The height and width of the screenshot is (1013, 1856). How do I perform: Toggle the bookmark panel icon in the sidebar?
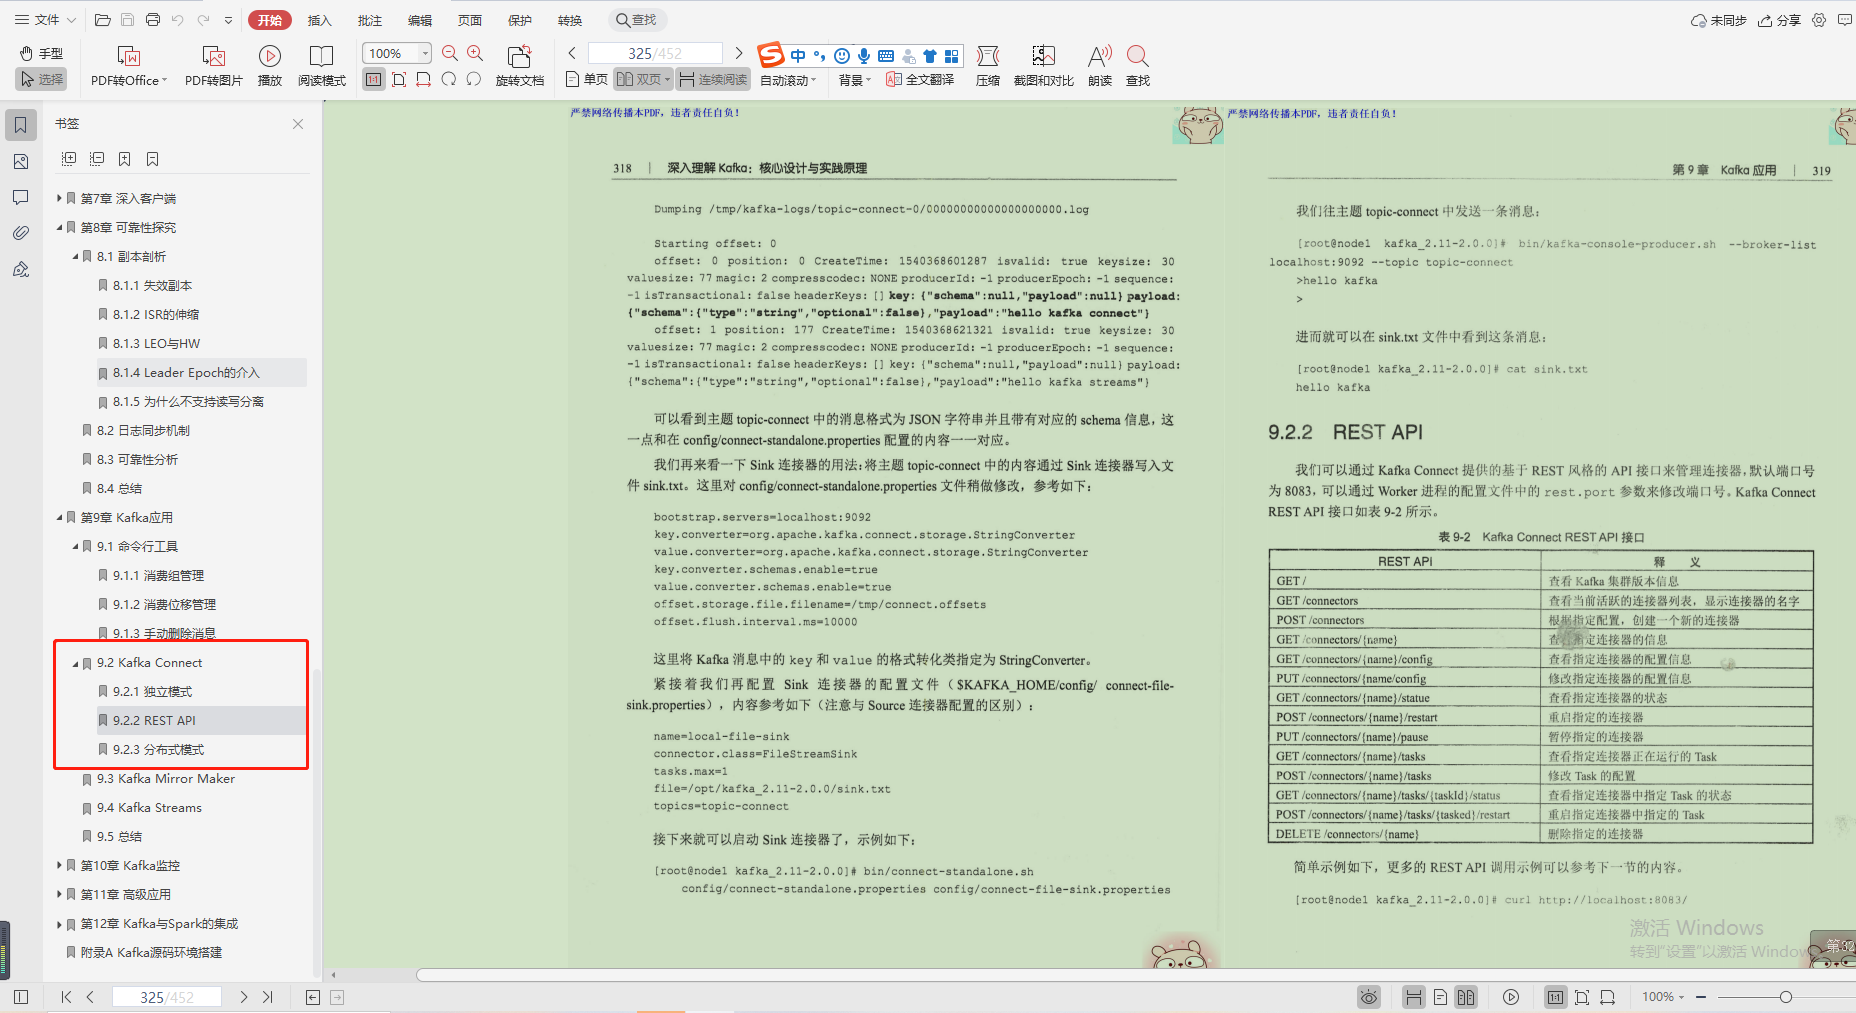click(x=21, y=125)
